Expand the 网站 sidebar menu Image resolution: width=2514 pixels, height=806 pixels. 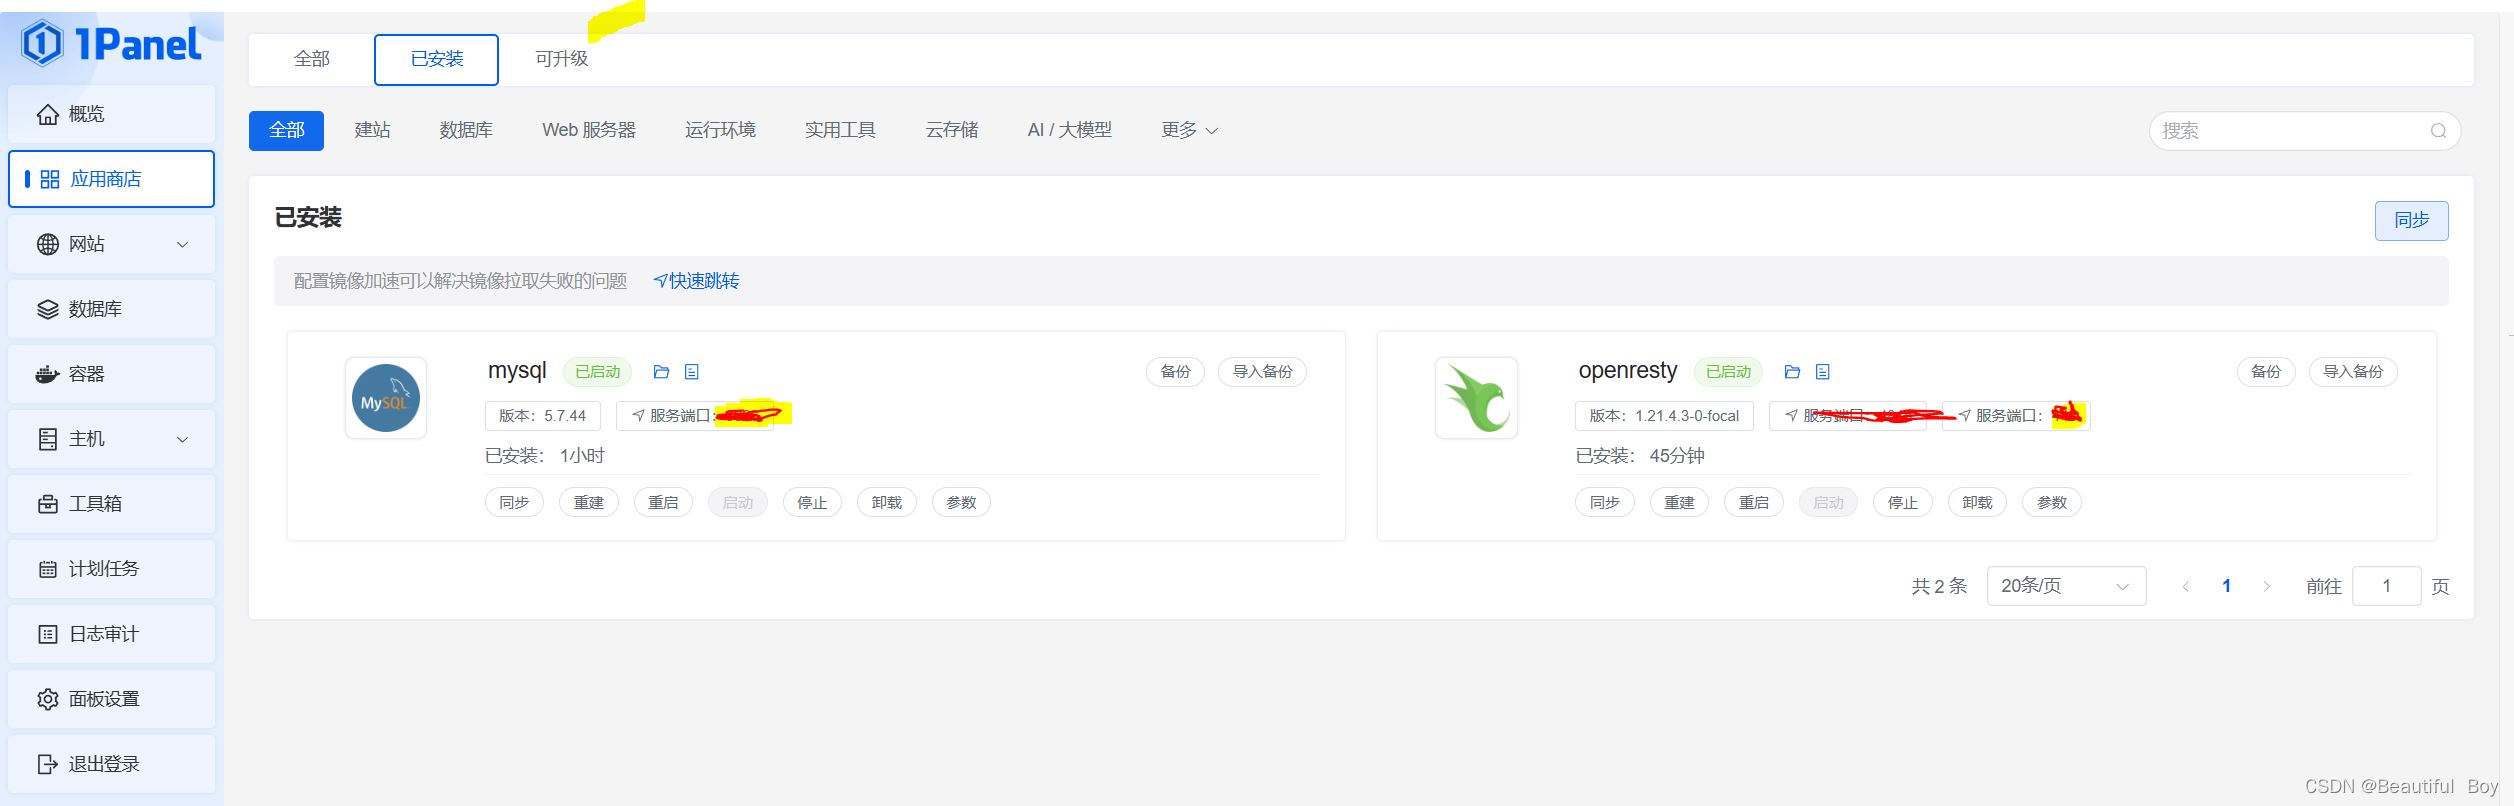point(111,244)
